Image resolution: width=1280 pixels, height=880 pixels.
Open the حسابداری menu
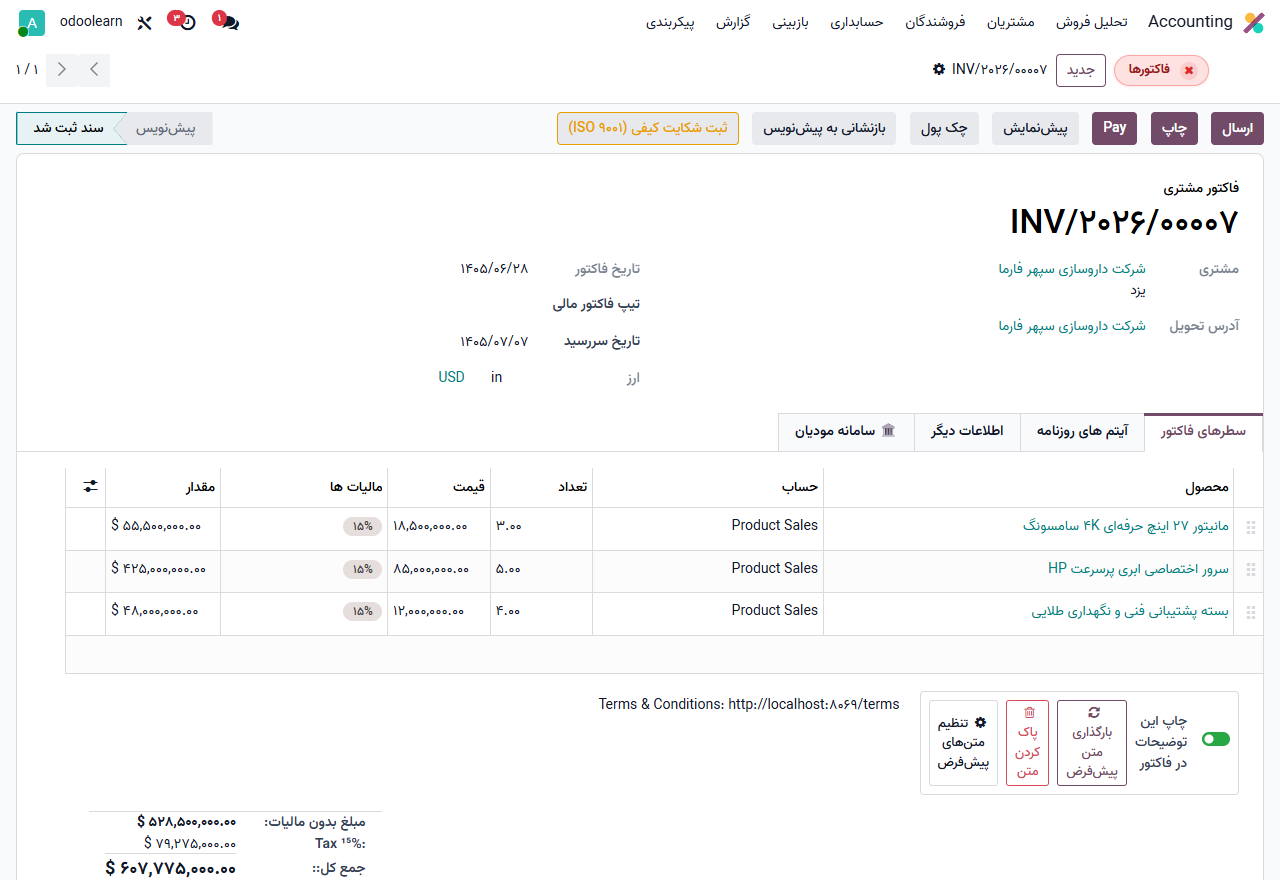coord(857,22)
